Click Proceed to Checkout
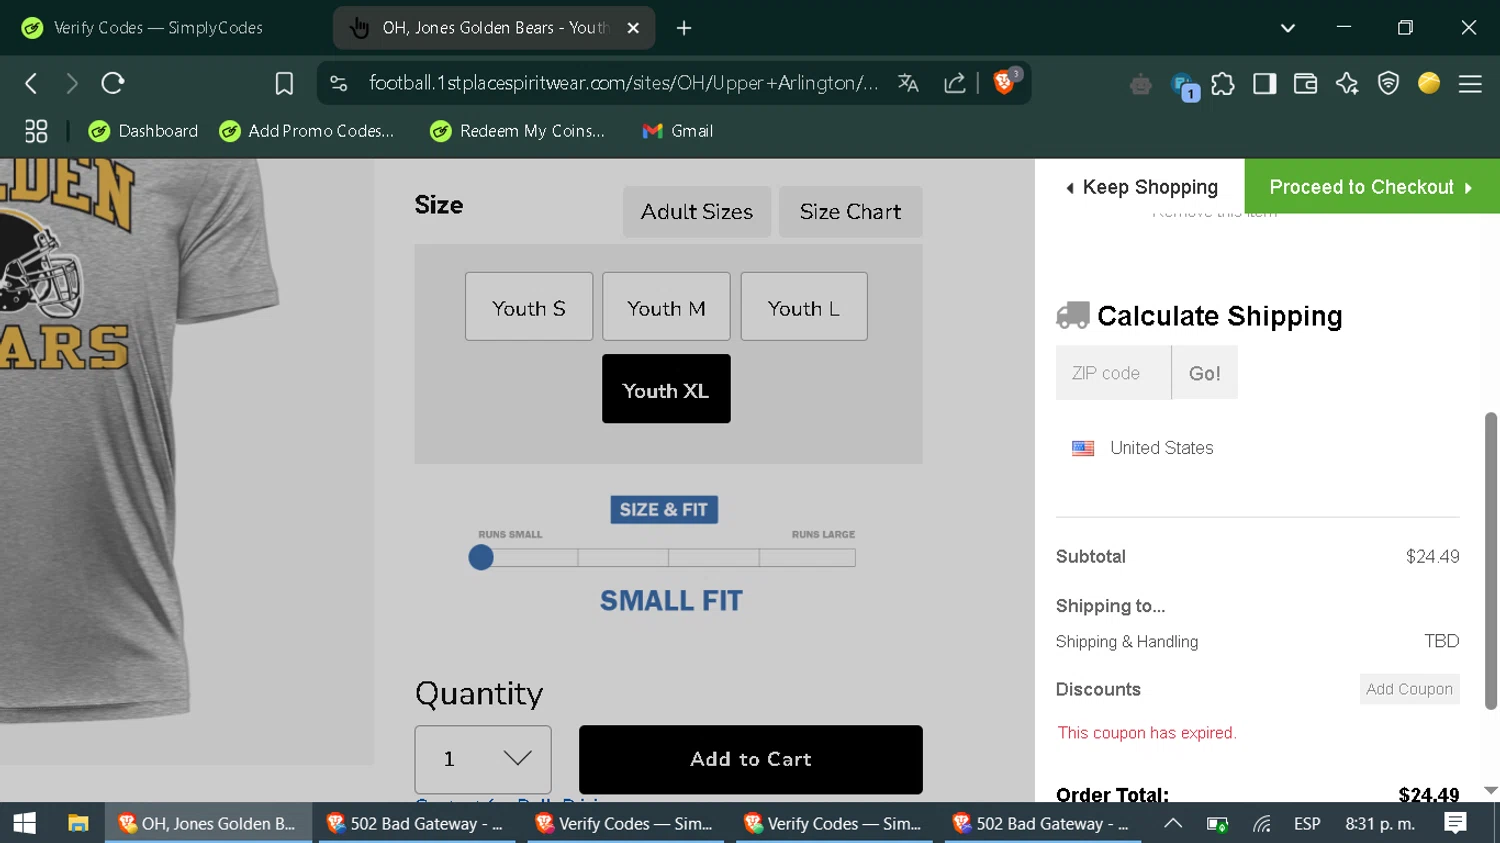The height and width of the screenshot is (843, 1500). (x=1372, y=187)
